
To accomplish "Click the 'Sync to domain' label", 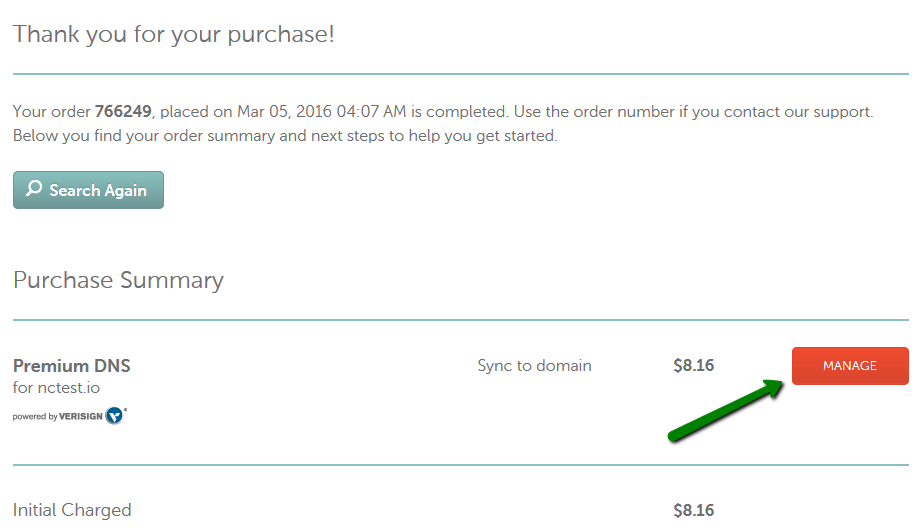I will point(534,366).
